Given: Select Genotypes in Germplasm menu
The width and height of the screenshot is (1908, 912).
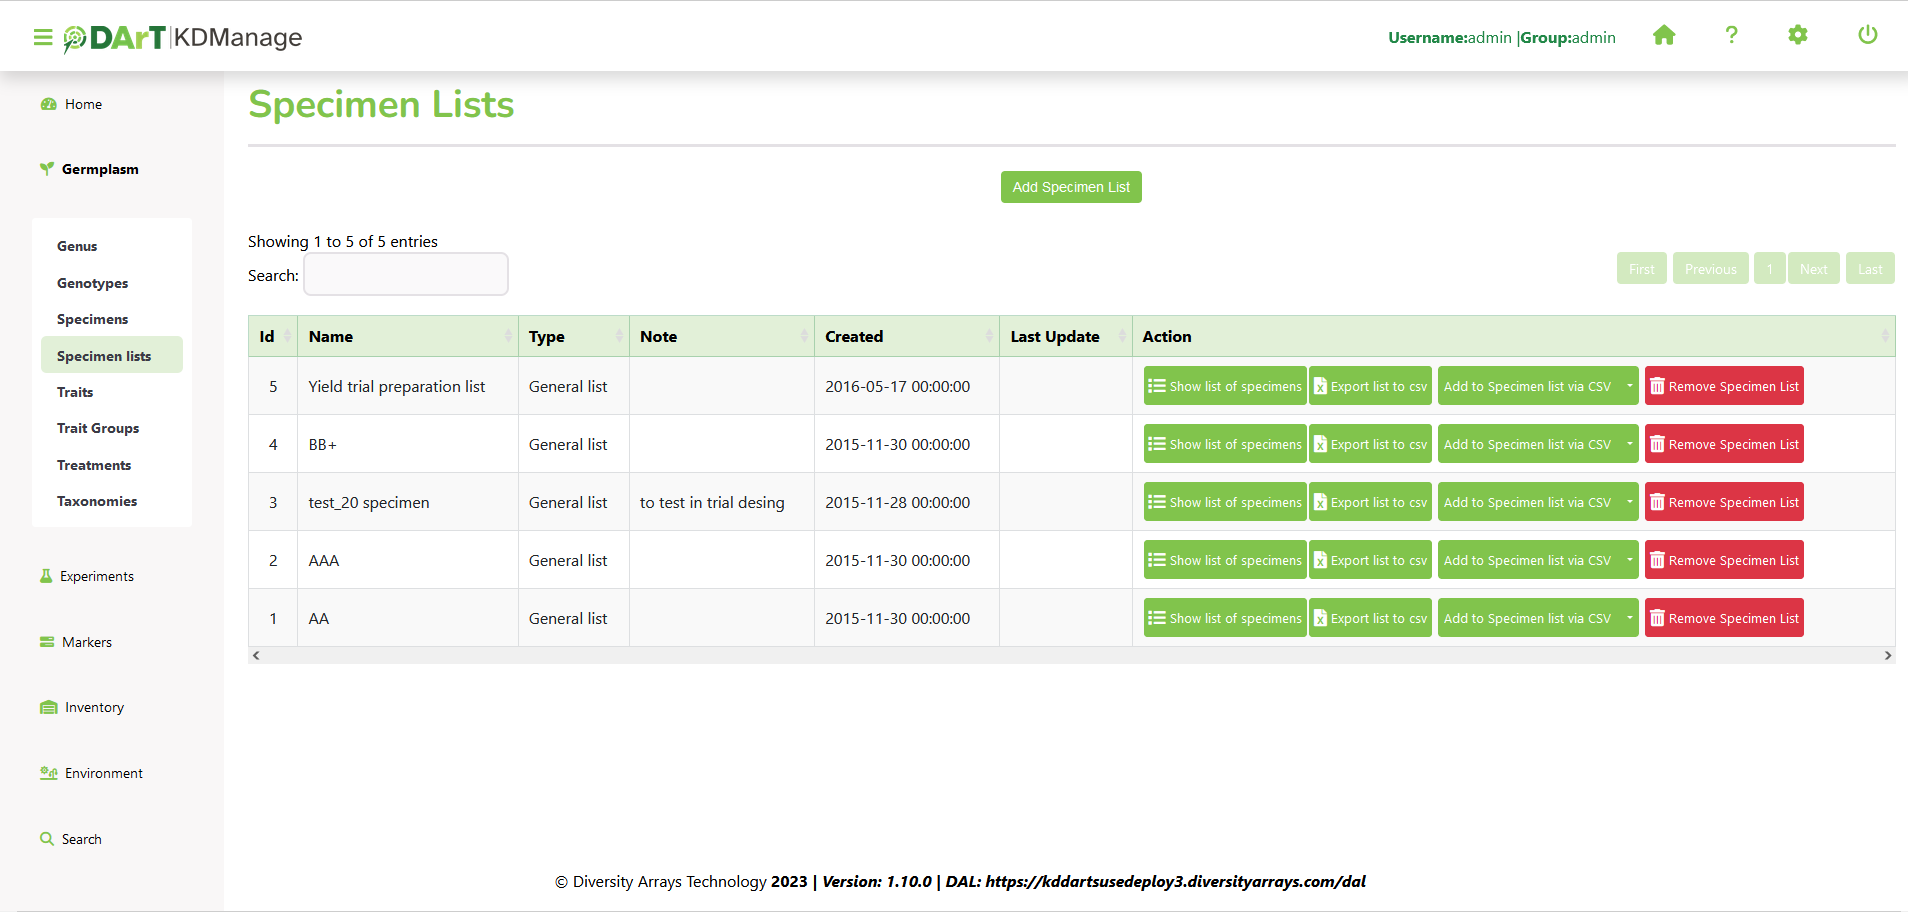Looking at the screenshot, I should (92, 283).
